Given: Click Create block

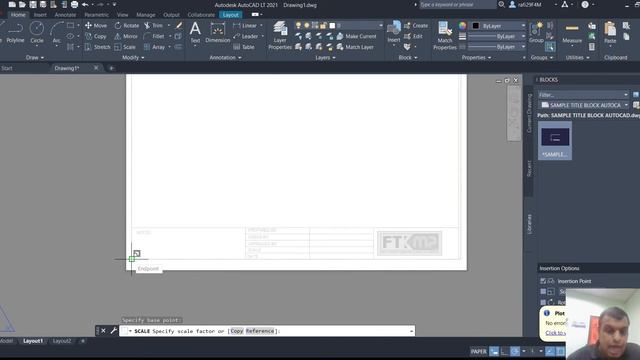Looking at the screenshot, I should pyautogui.click(x=416, y=25).
